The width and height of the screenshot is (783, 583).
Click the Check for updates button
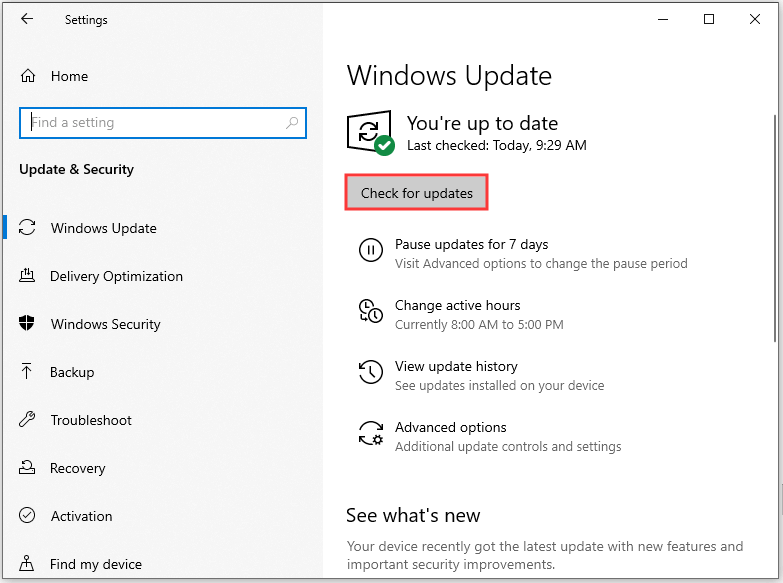[416, 193]
